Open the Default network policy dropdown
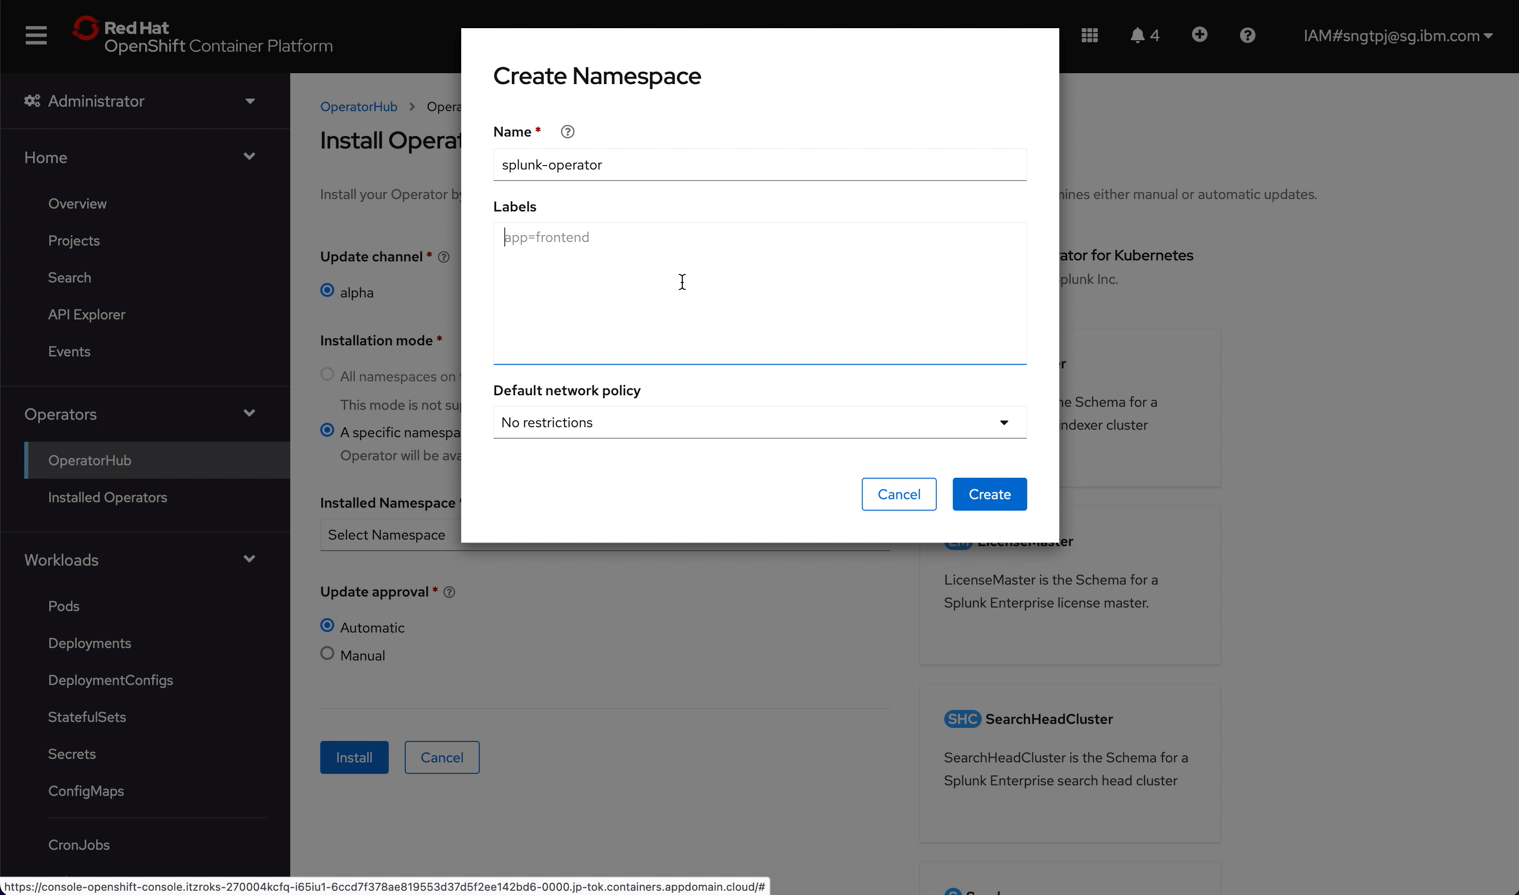The height and width of the screenshot is (895, 1519). [759, 422]
